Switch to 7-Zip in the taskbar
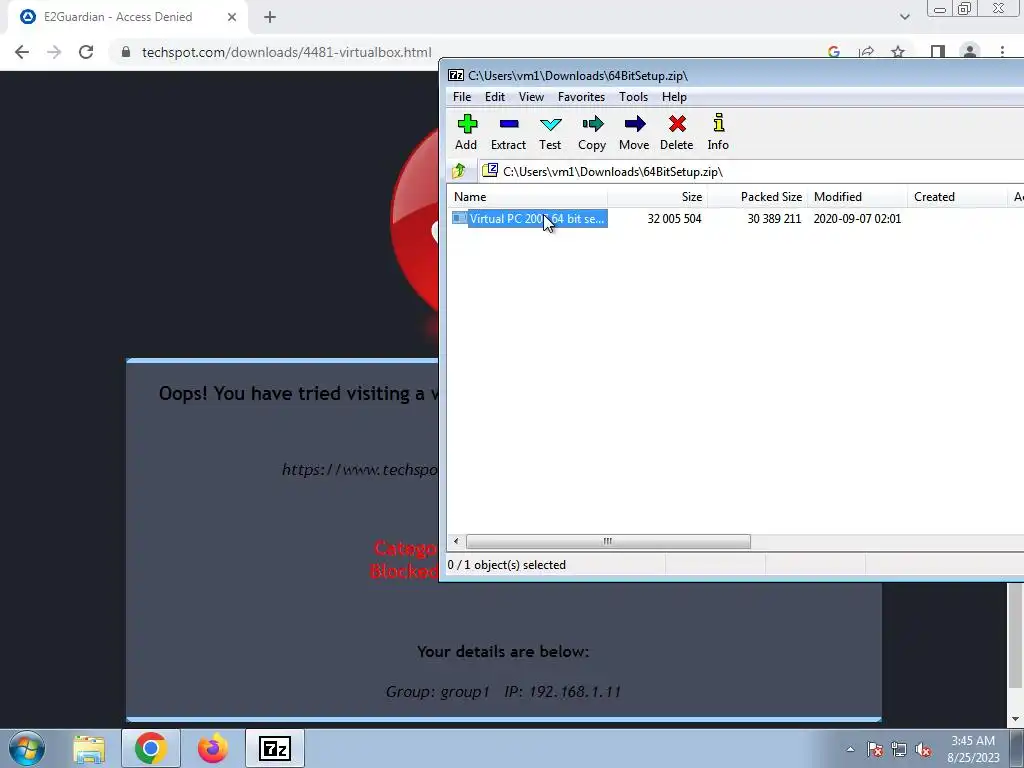 click(275, 748)
